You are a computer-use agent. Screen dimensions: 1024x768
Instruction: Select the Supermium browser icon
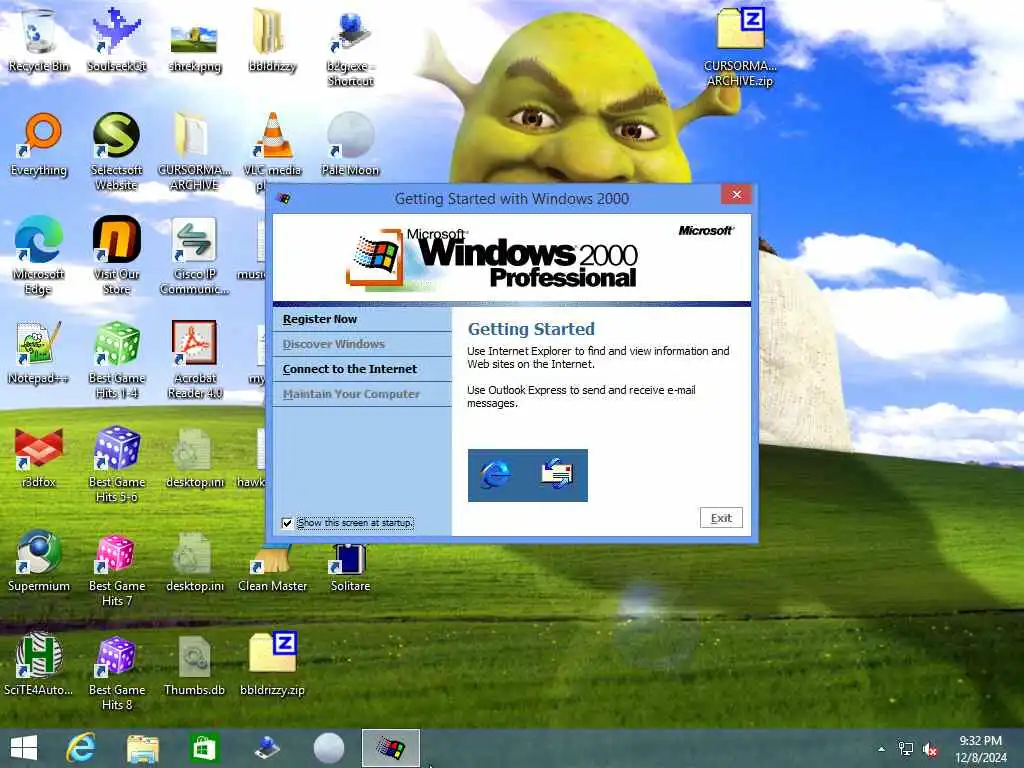coord(39,562)
